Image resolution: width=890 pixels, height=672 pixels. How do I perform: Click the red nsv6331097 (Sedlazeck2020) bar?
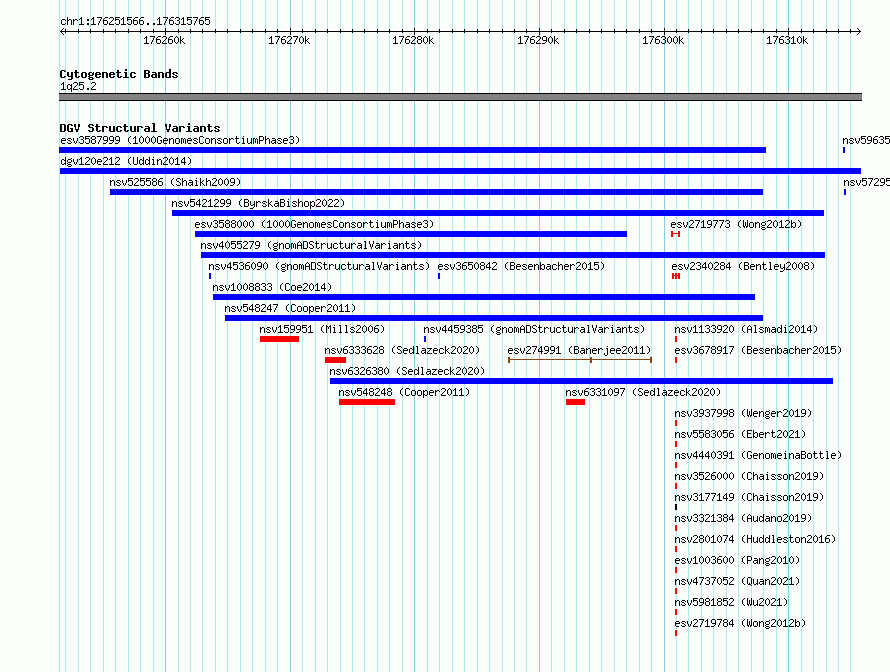coord(576,402)
